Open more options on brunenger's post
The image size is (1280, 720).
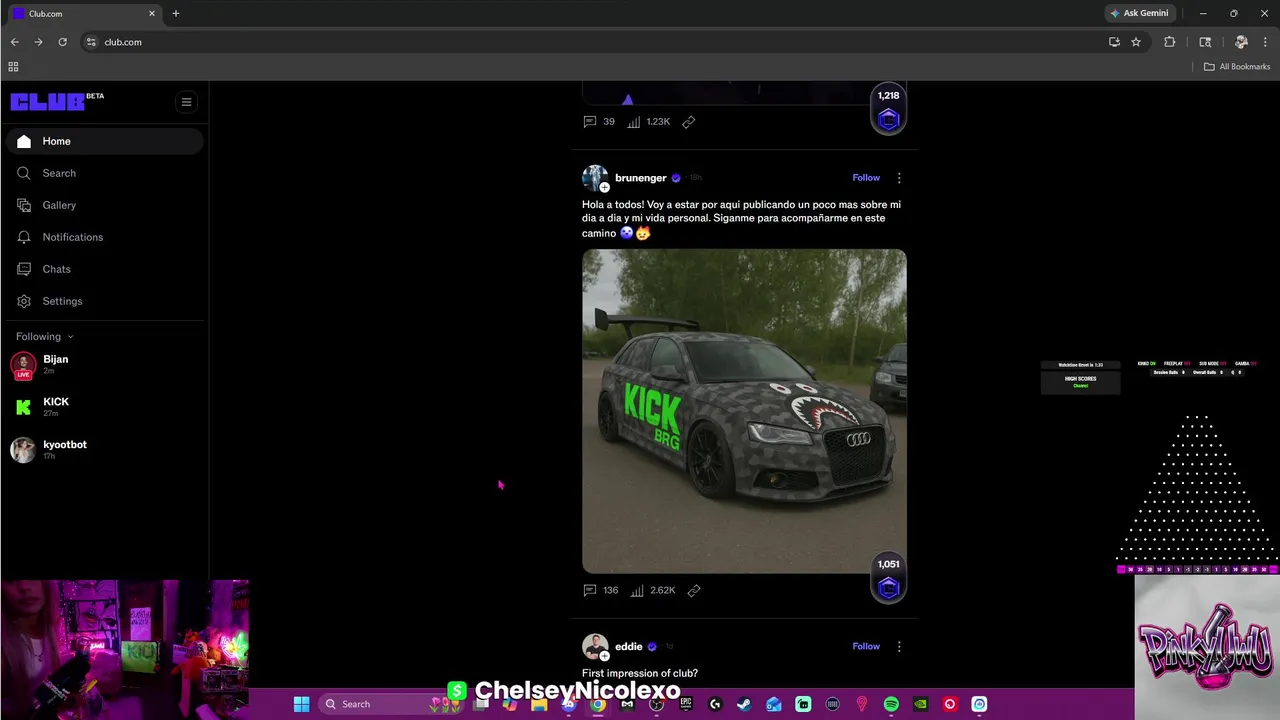tap(898, 178)
